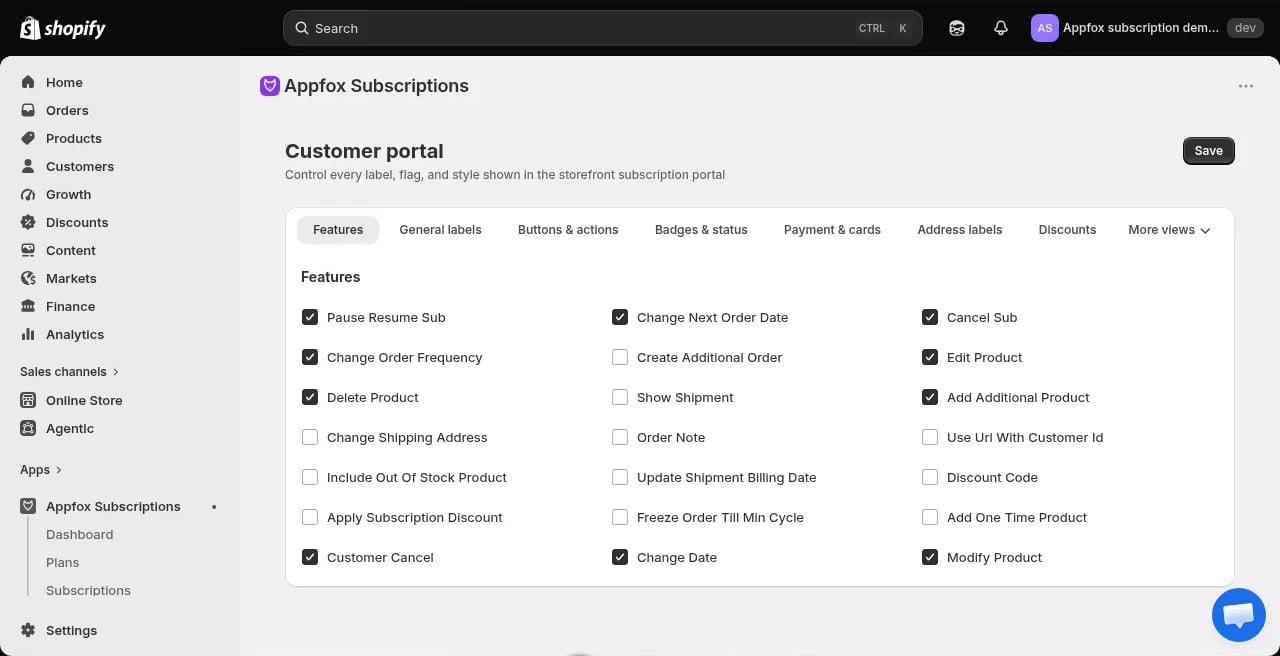Expand the More views dropdown
The height and width of the screenshot is (656, 1280).
[1169, 230]
